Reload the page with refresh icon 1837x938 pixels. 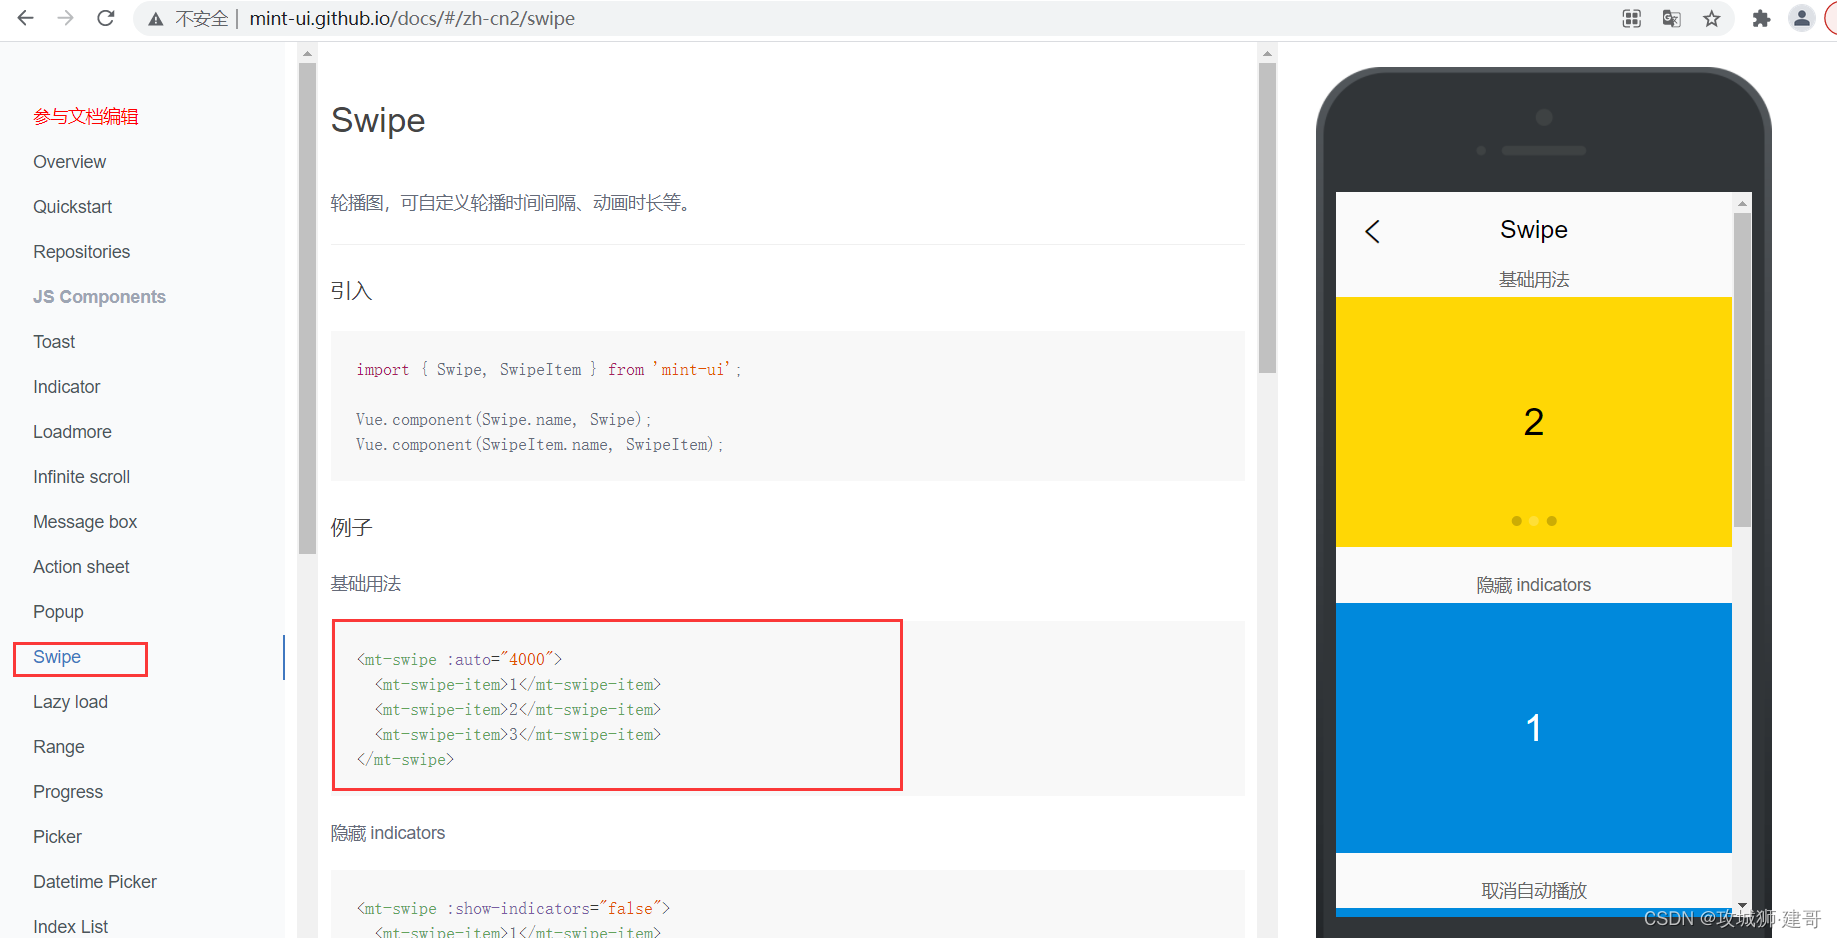[106, 18]
